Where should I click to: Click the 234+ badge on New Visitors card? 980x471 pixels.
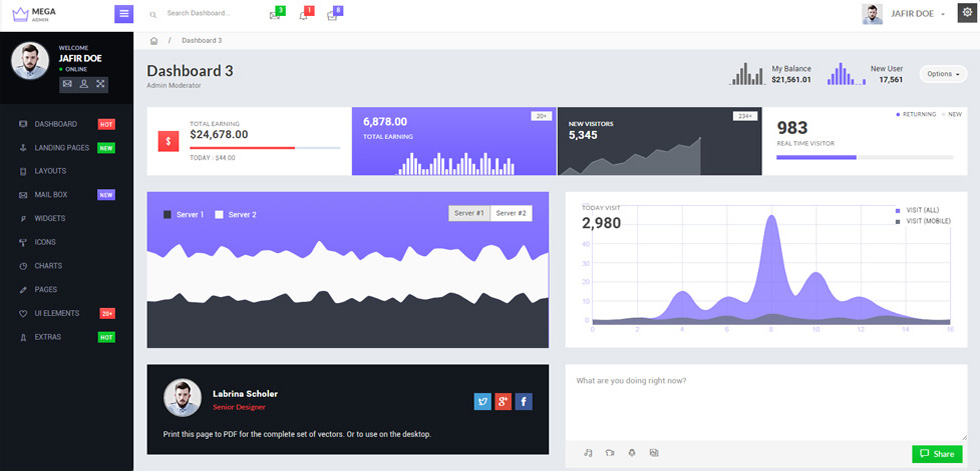click(x=745, y=116)
